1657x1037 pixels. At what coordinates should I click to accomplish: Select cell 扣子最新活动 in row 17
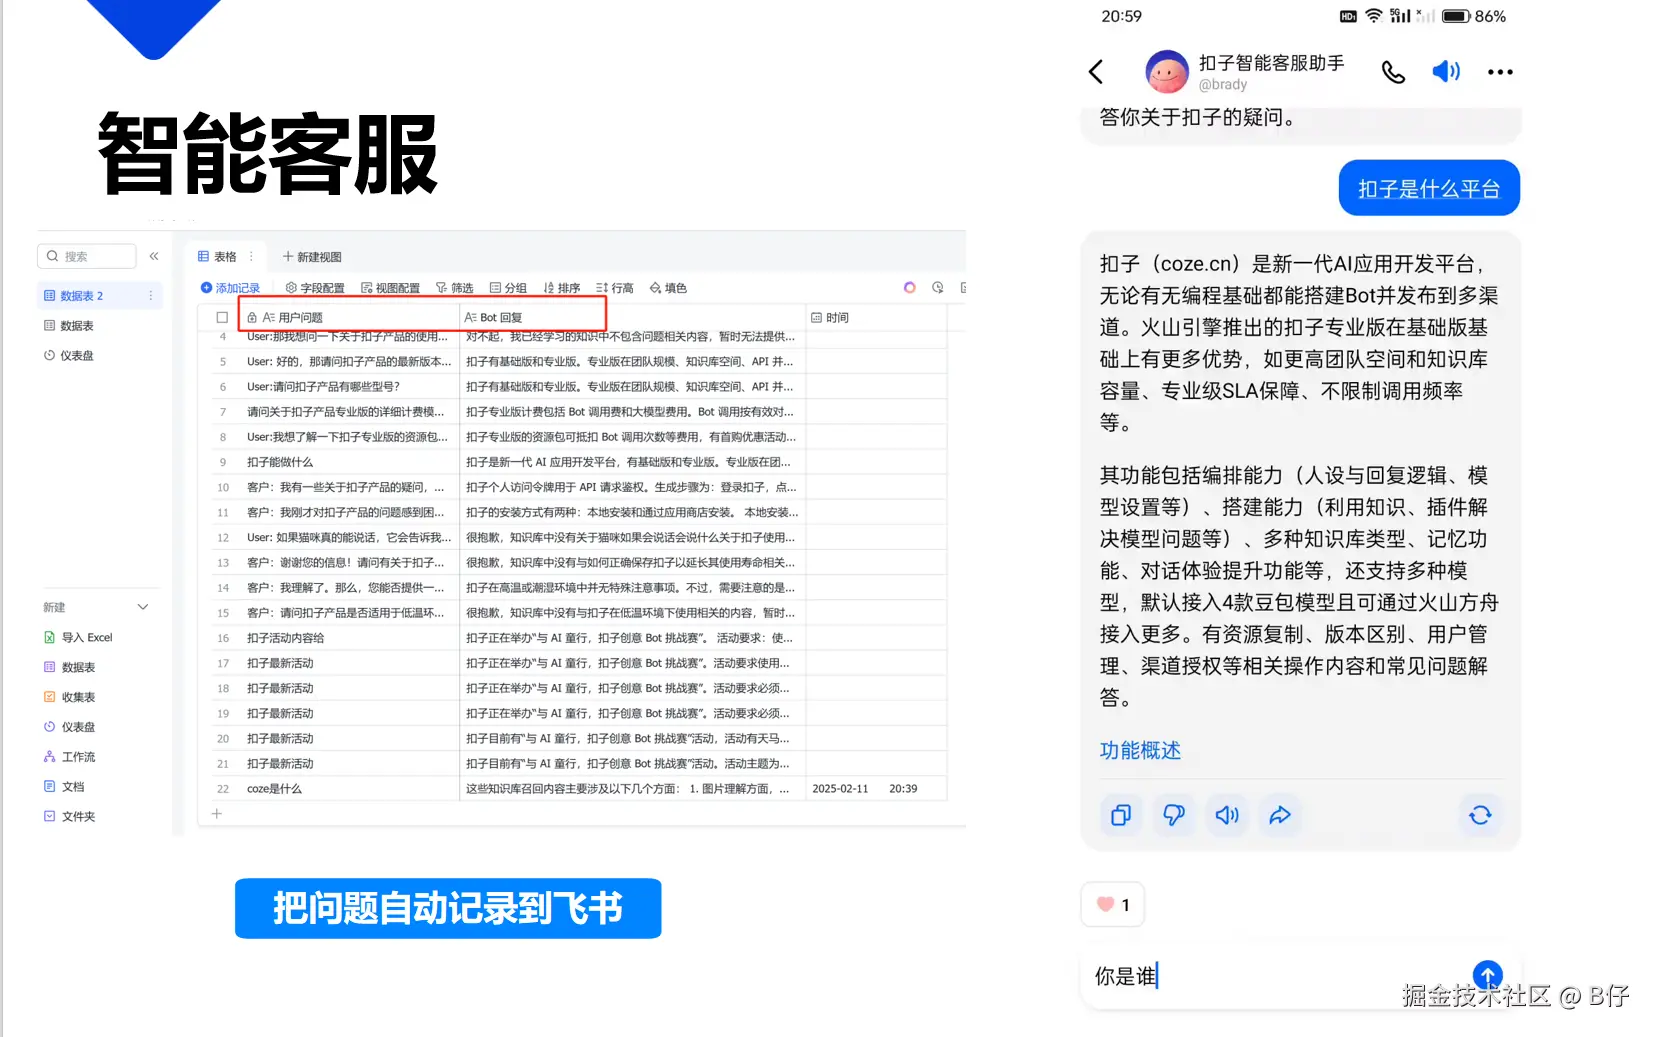click(x=349, y=663)
